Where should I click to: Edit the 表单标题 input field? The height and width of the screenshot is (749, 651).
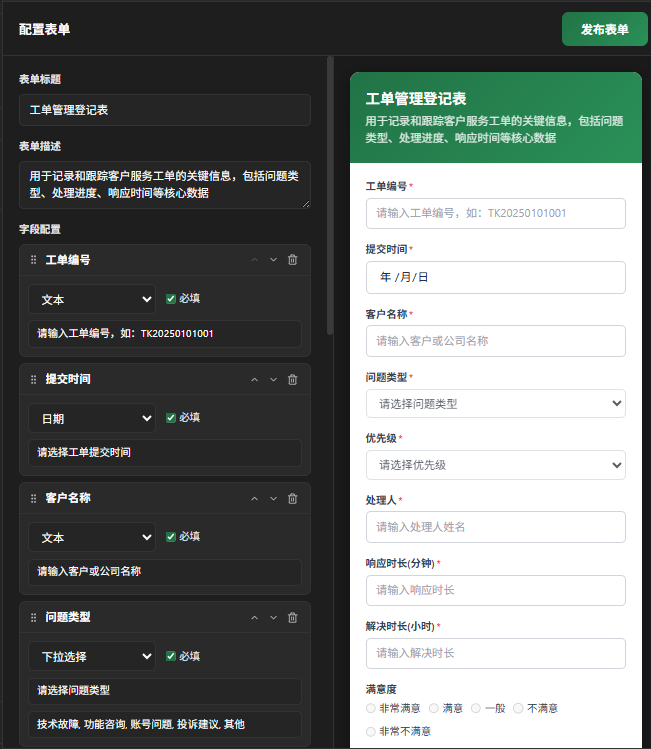165,110
